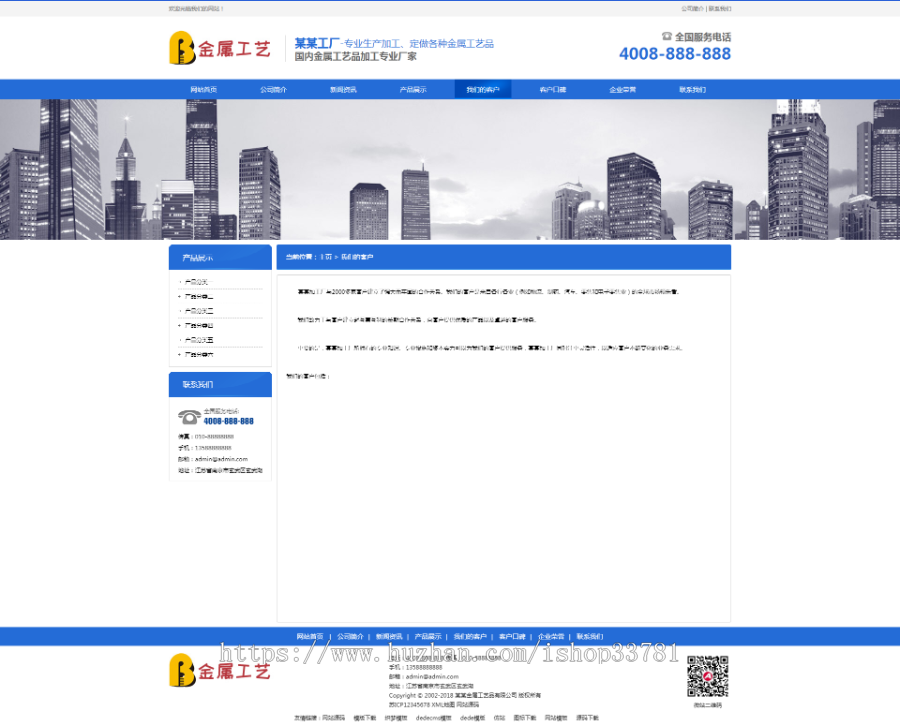Click the footer 金属工艺 logo
Image resolution: width=900 pixels, height=726 pixels.
pos(220,670)
